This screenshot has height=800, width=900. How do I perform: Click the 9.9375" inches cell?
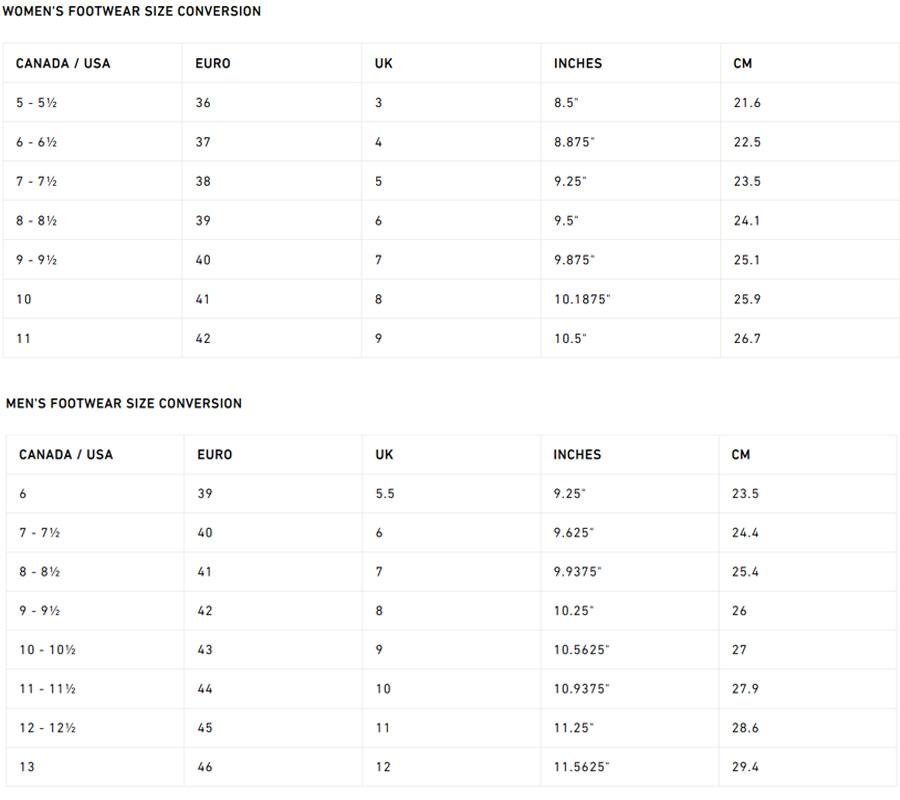578,572
